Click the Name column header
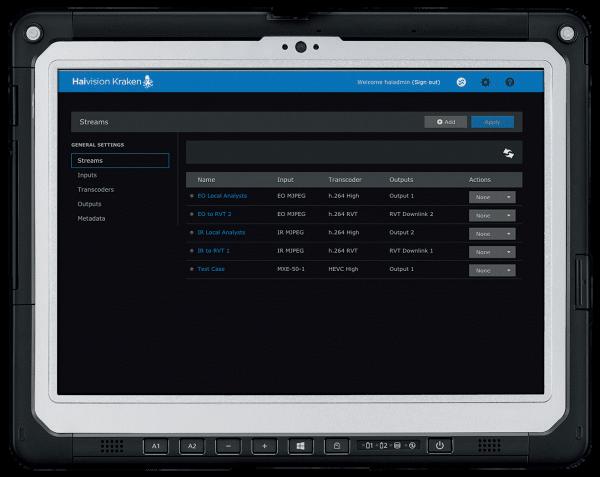Screen dimensions: 600x477 coord(206,180)
